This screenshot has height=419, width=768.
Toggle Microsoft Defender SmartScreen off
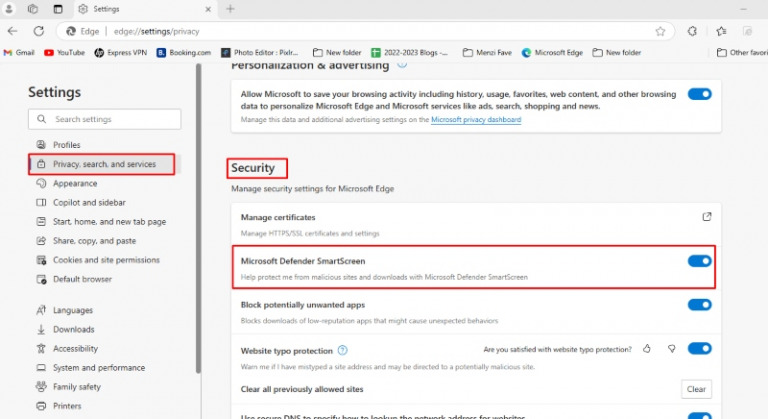click(699, 261)
